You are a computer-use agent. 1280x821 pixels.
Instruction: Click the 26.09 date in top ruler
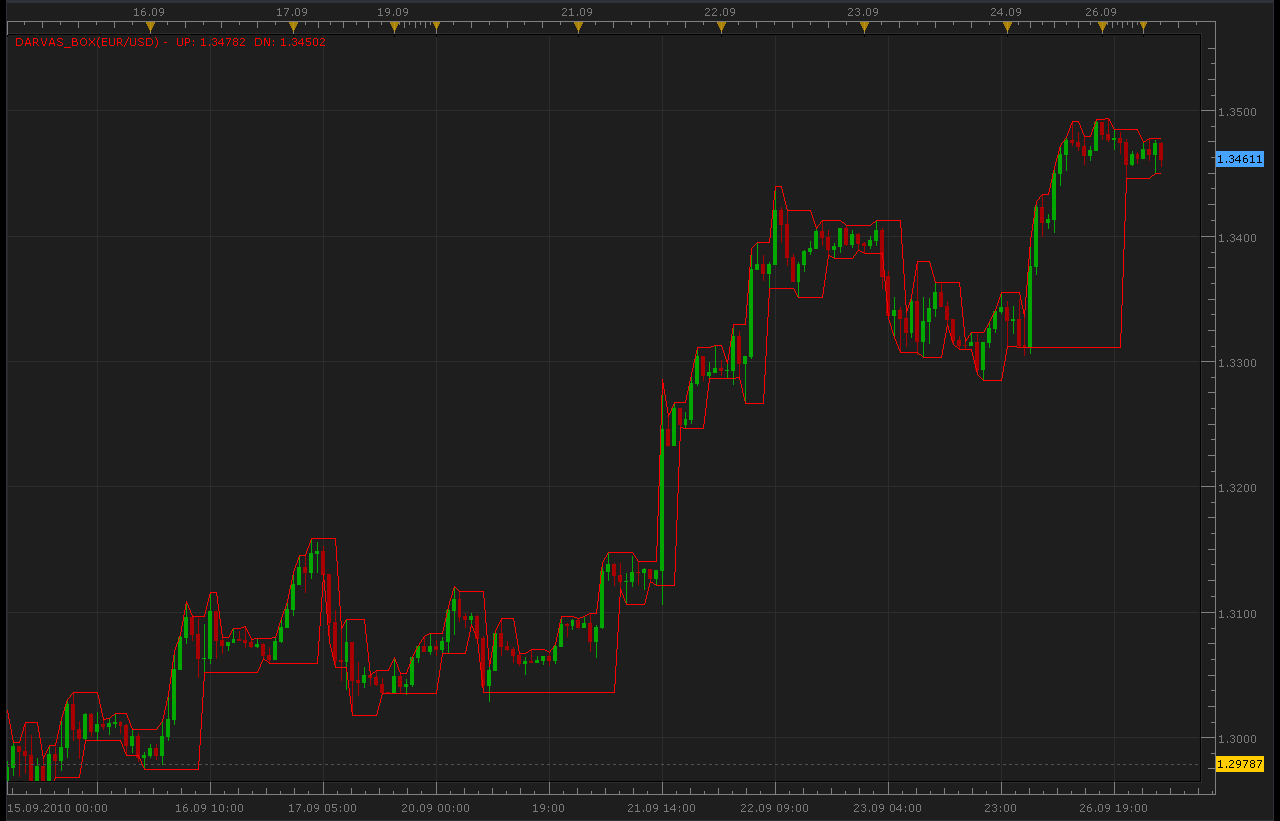pos(1101,12)
